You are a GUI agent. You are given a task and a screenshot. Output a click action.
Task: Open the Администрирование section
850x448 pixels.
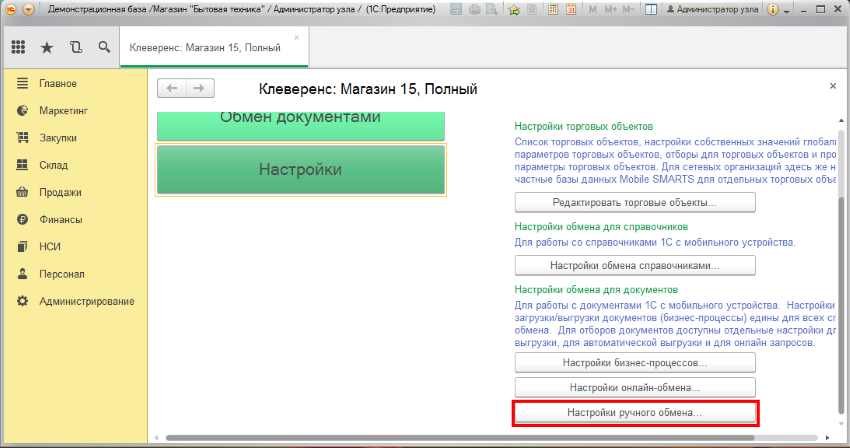[x=87, y=301]
